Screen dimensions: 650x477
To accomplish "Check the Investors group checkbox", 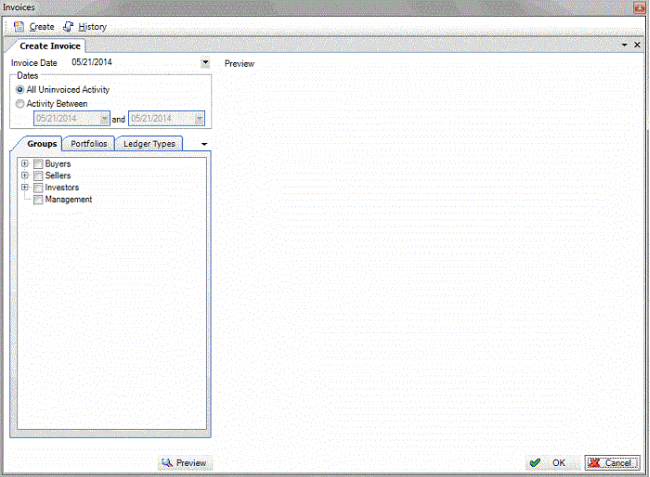I will [38, 188].
